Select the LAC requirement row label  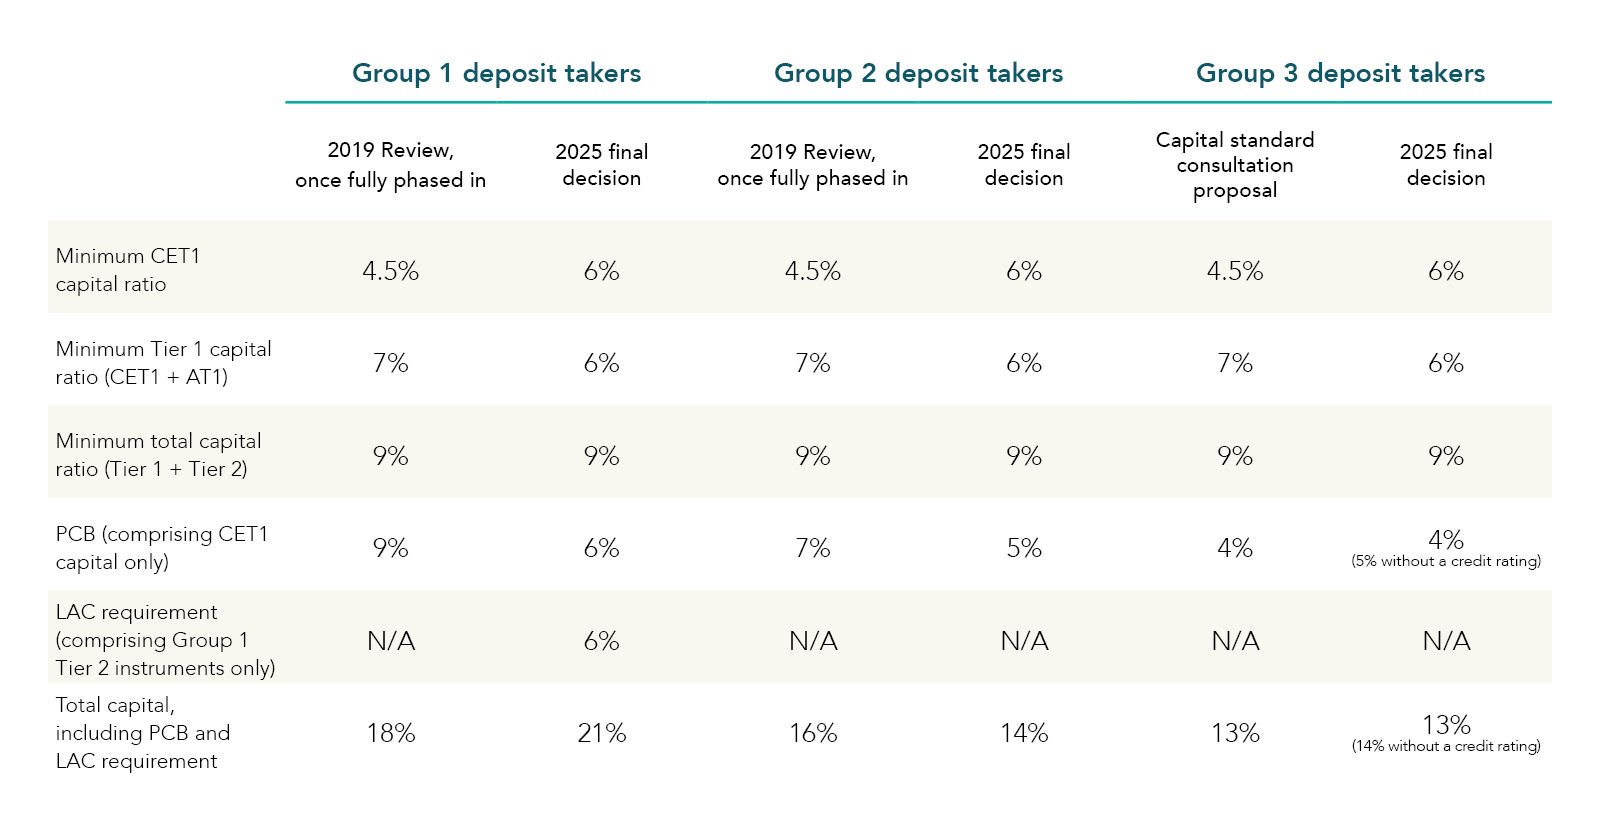pyautogui.click(x=165, y=640)
